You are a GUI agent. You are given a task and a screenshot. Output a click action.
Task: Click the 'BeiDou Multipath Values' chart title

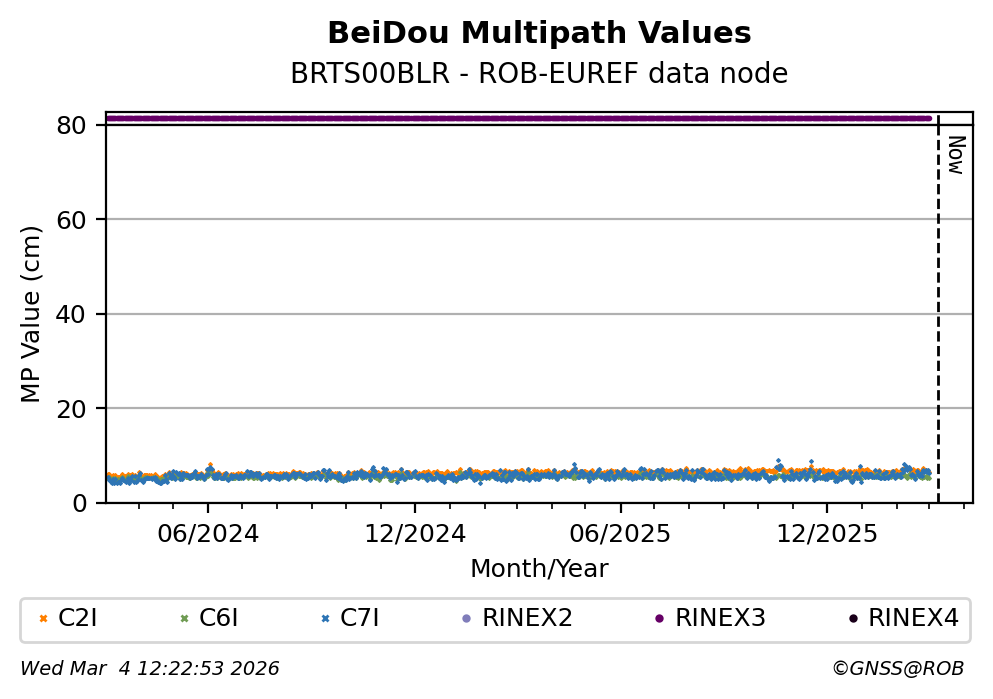click(x=539, y=34)
